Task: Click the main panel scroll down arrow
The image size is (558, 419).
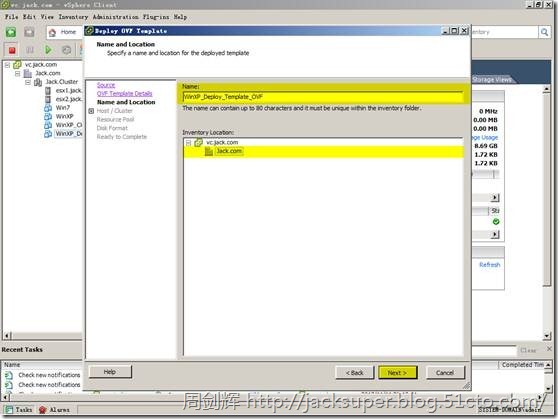Action: click(x=547, y=336)
